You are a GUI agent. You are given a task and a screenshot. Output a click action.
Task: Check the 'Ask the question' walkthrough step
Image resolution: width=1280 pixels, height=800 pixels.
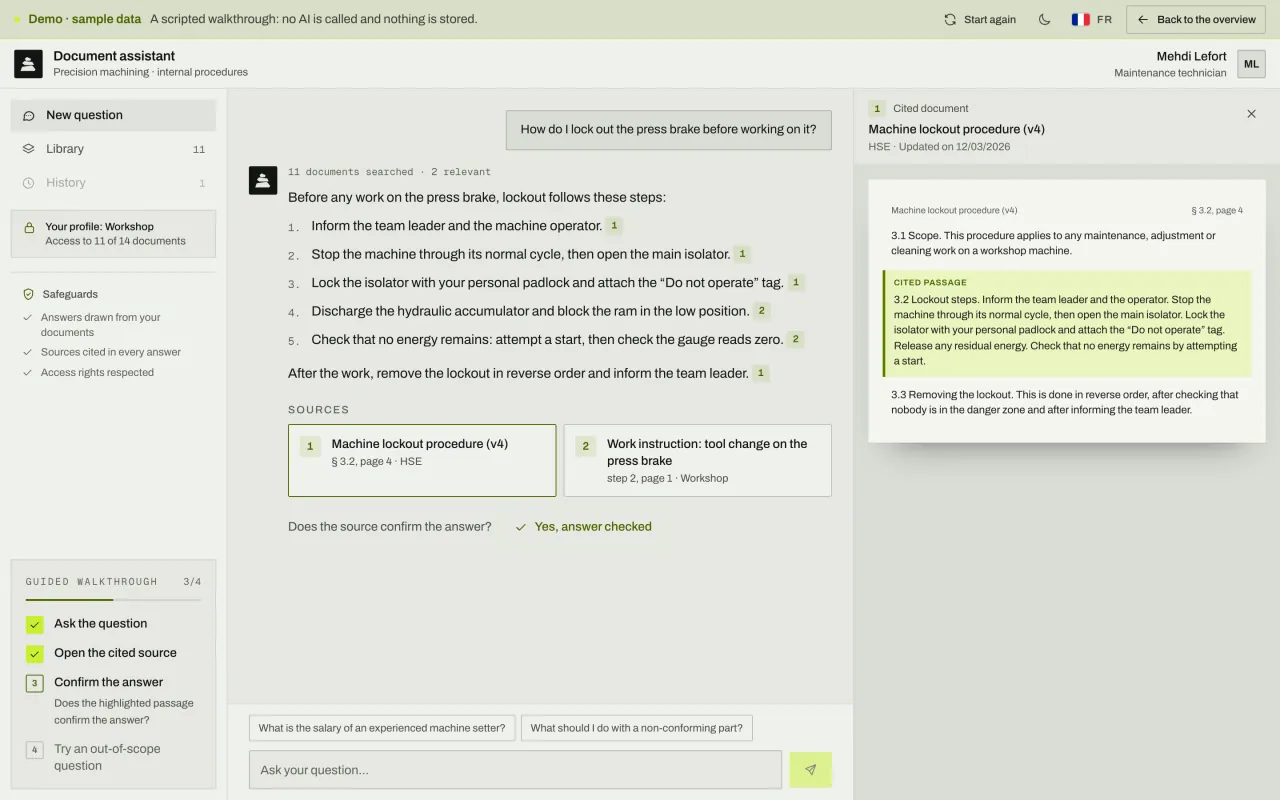pos(35,624)
